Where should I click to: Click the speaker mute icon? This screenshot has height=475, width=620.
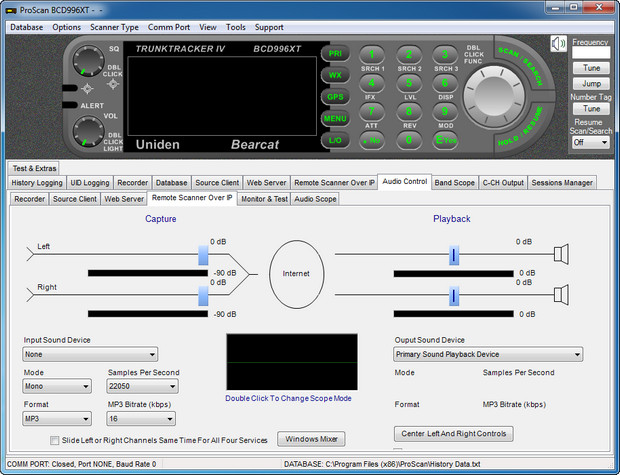(557, 44)
